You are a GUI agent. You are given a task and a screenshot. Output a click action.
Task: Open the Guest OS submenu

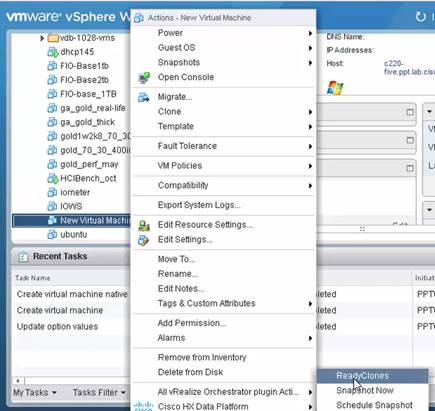pyautogui.click(x=224, y=48)
